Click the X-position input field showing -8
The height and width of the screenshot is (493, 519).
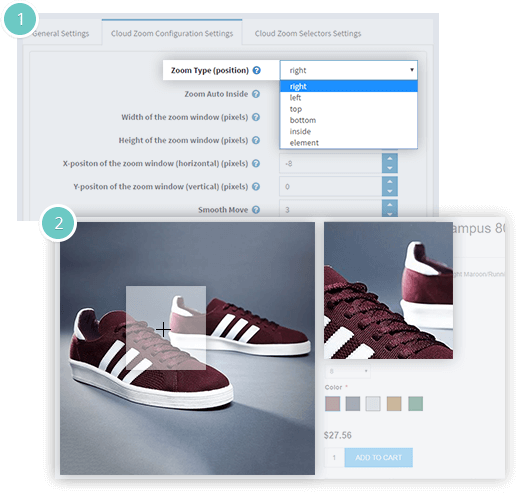point(330,163)
